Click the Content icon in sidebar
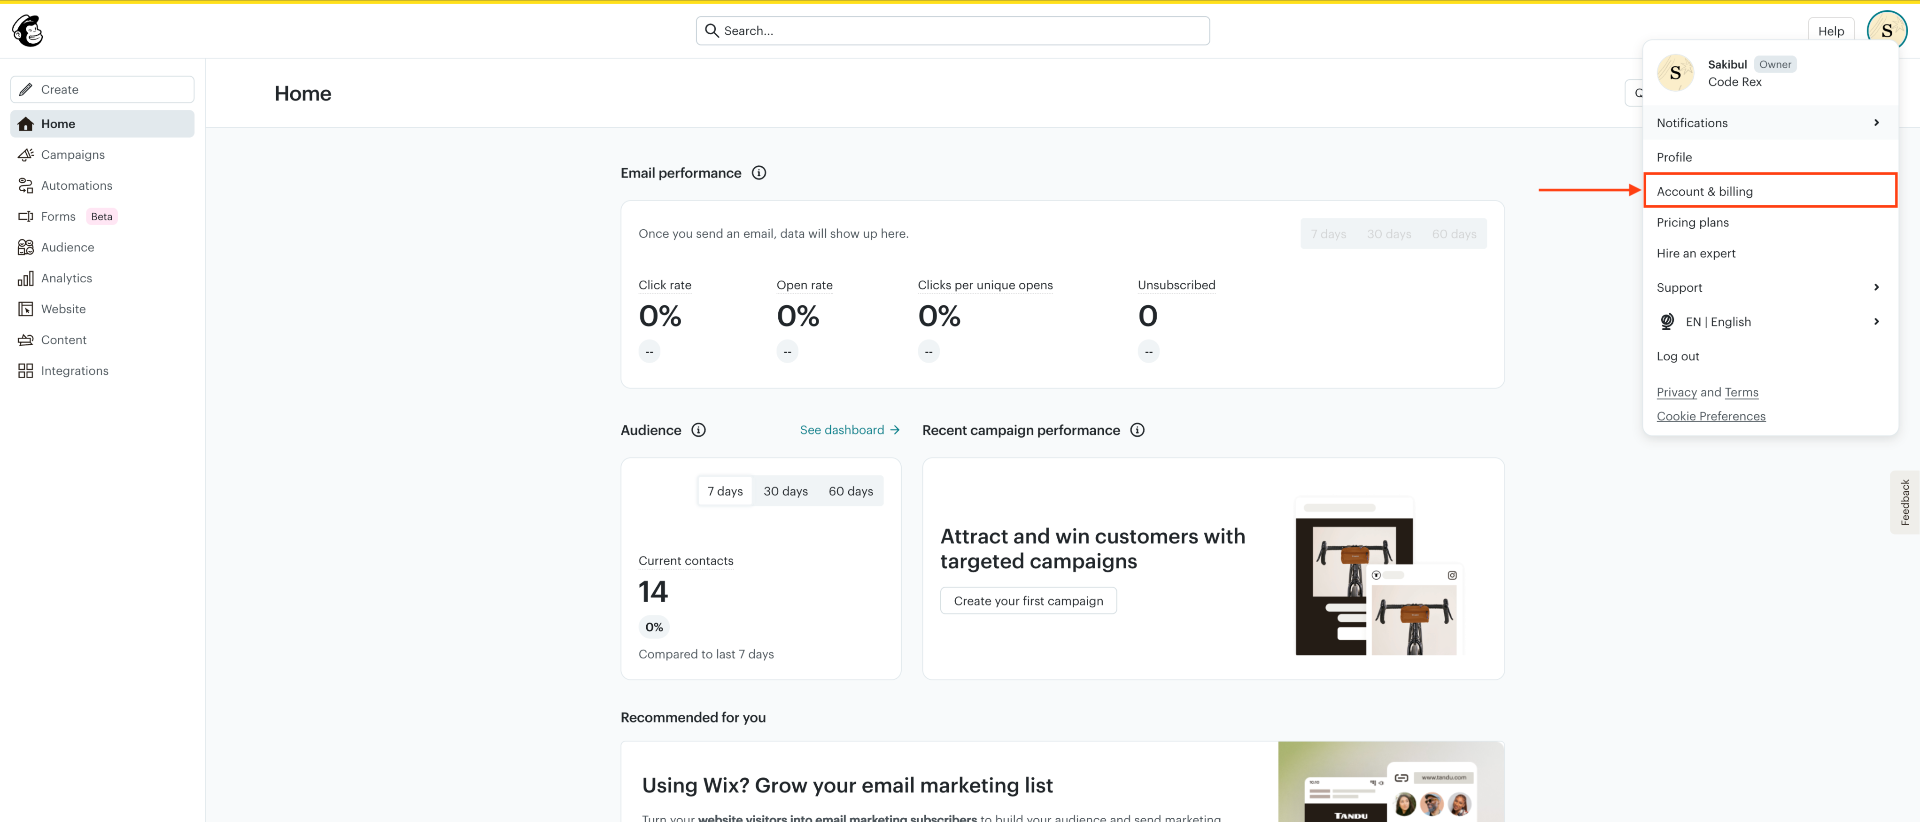1920x822 pixels. click(26, 340)
